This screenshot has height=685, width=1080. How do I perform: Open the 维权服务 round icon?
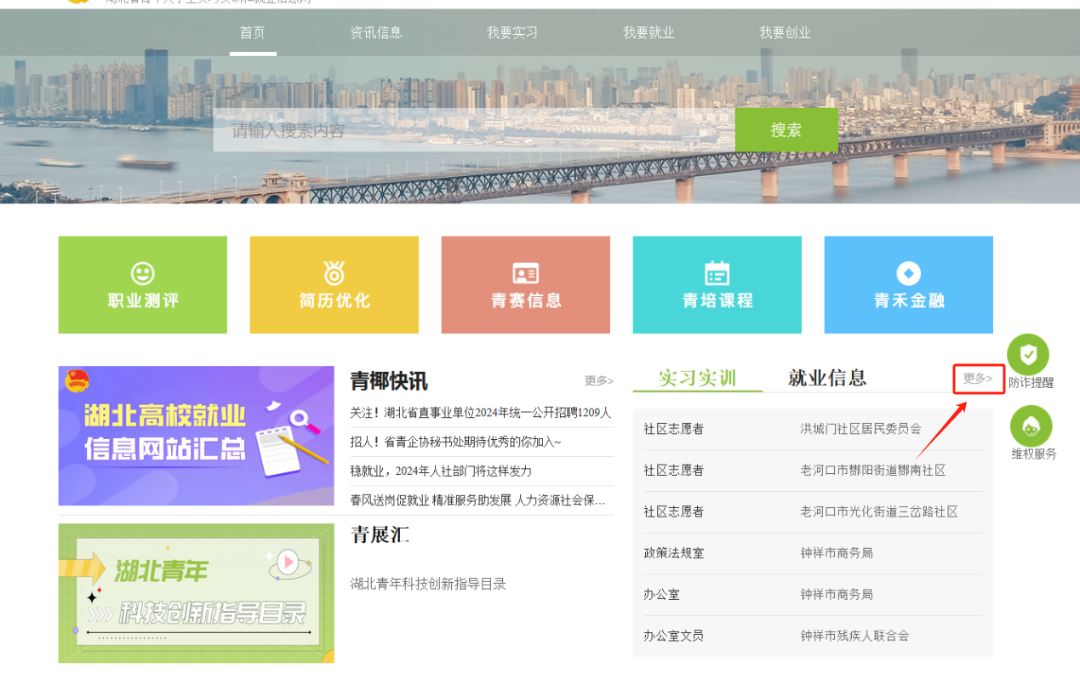[x=1030, y=425]
